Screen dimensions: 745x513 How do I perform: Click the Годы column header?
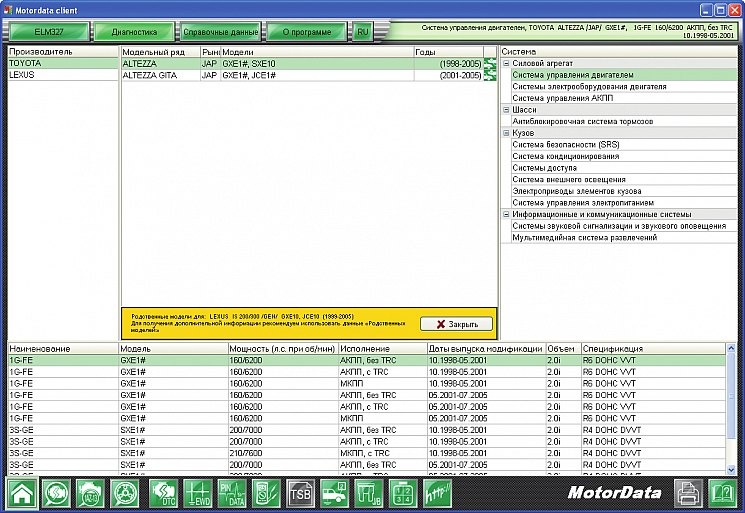pos(449,52)
